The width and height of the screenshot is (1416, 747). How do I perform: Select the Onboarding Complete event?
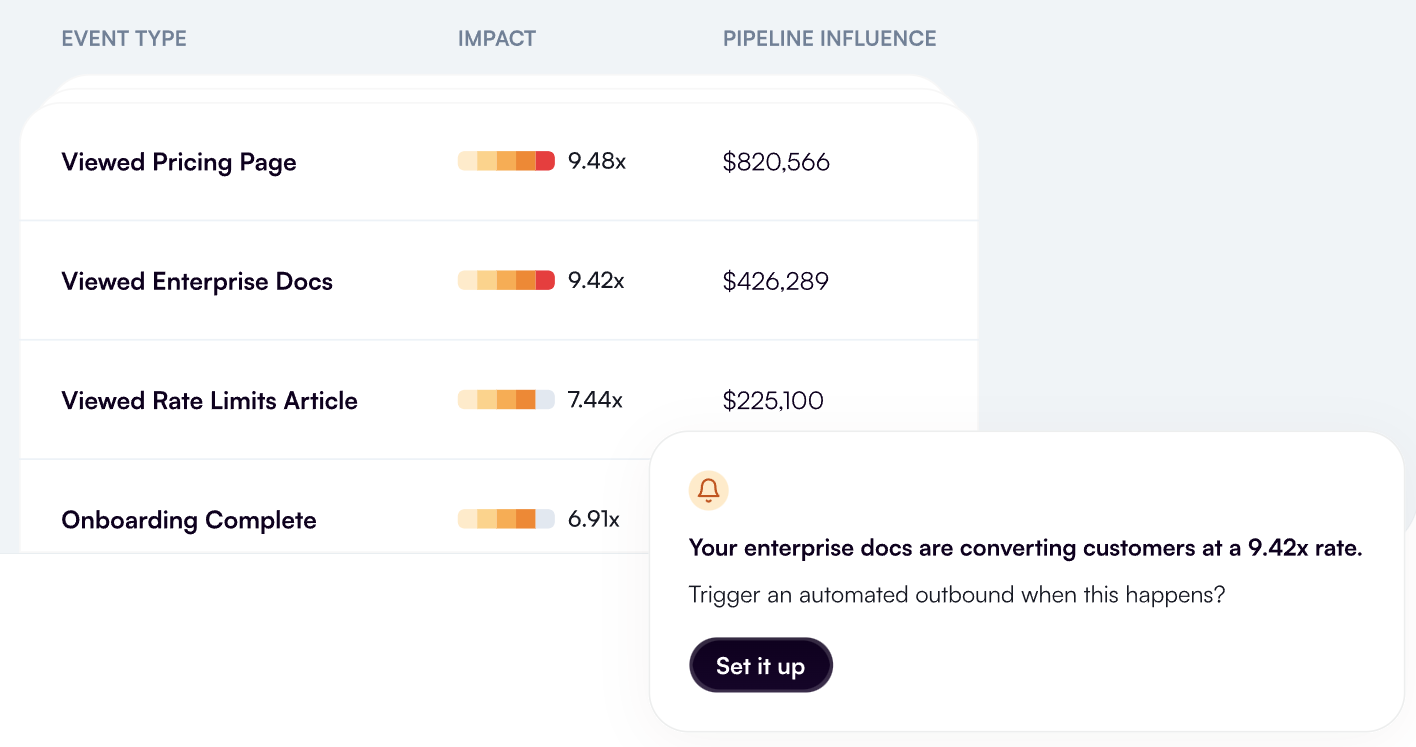[189, 520]
